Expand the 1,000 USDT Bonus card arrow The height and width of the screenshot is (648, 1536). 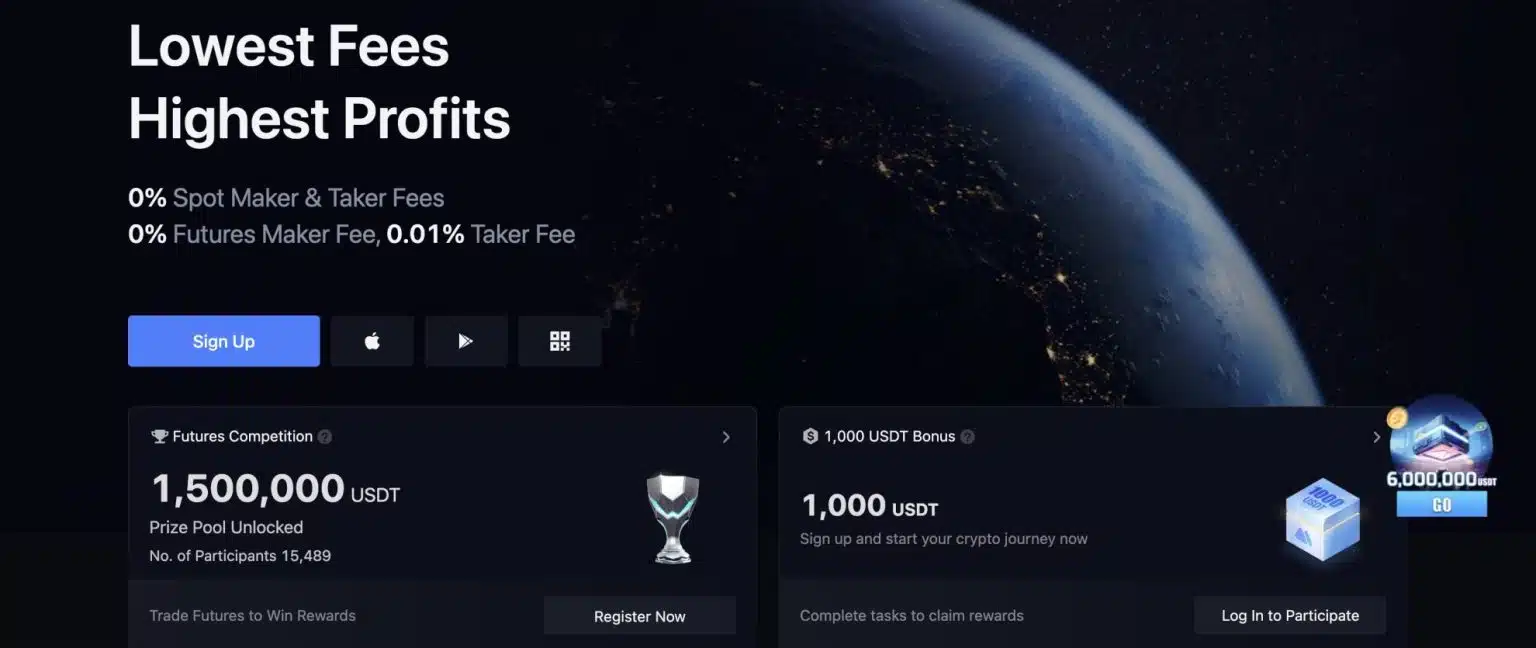click(1376, 437)
